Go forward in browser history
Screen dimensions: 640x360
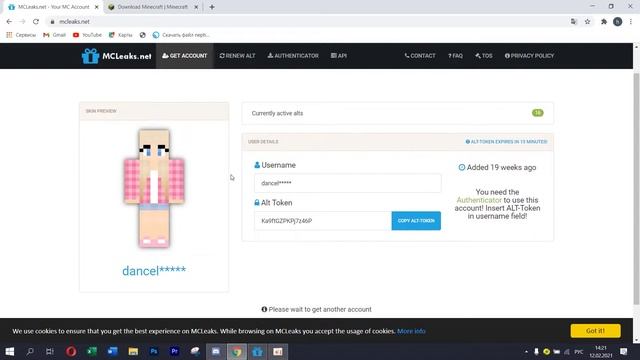[22, 22]
